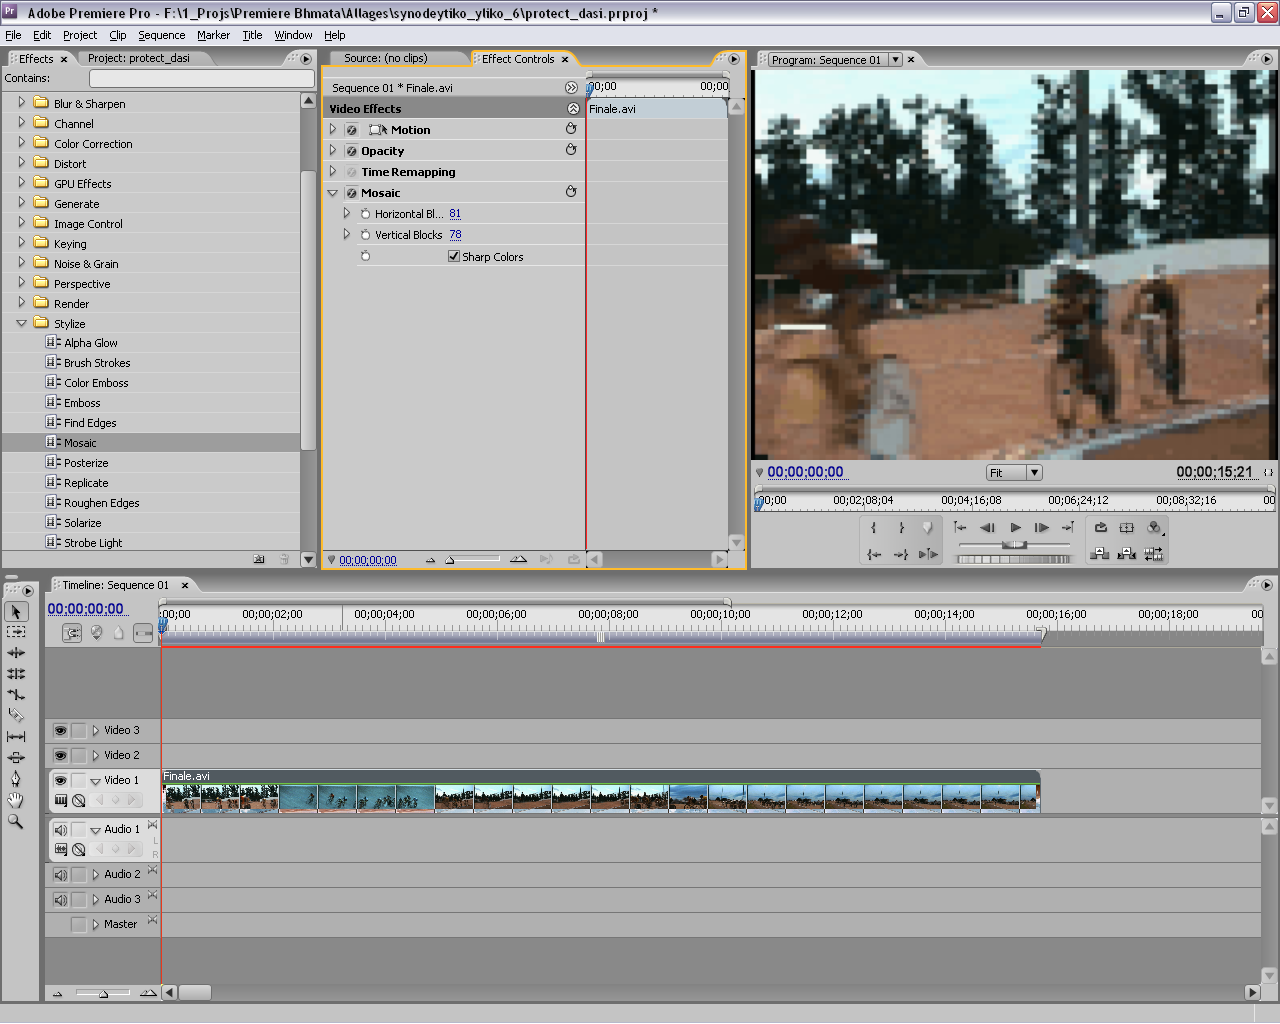
Task: Select the Zoom magnifier tool
Action: tap(16, 821)
